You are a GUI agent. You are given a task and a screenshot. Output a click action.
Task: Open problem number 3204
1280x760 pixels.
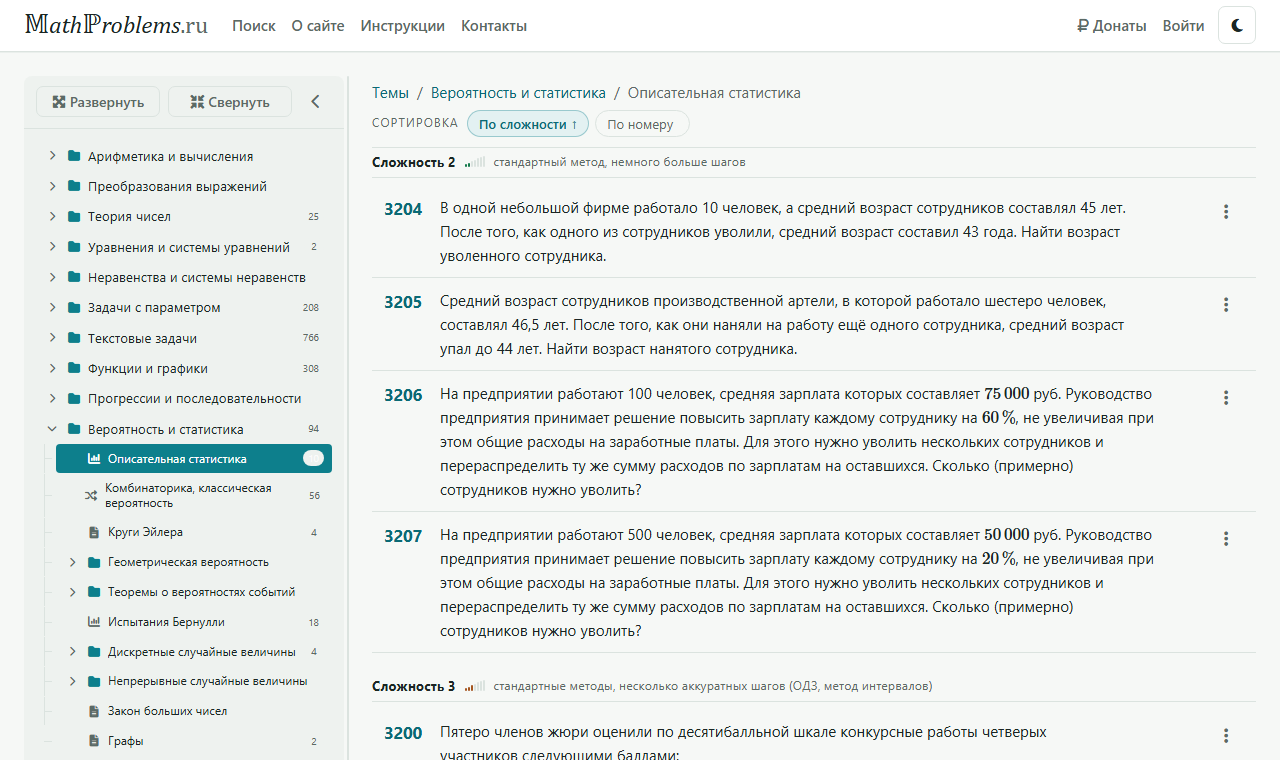click(x=403, y=209)
